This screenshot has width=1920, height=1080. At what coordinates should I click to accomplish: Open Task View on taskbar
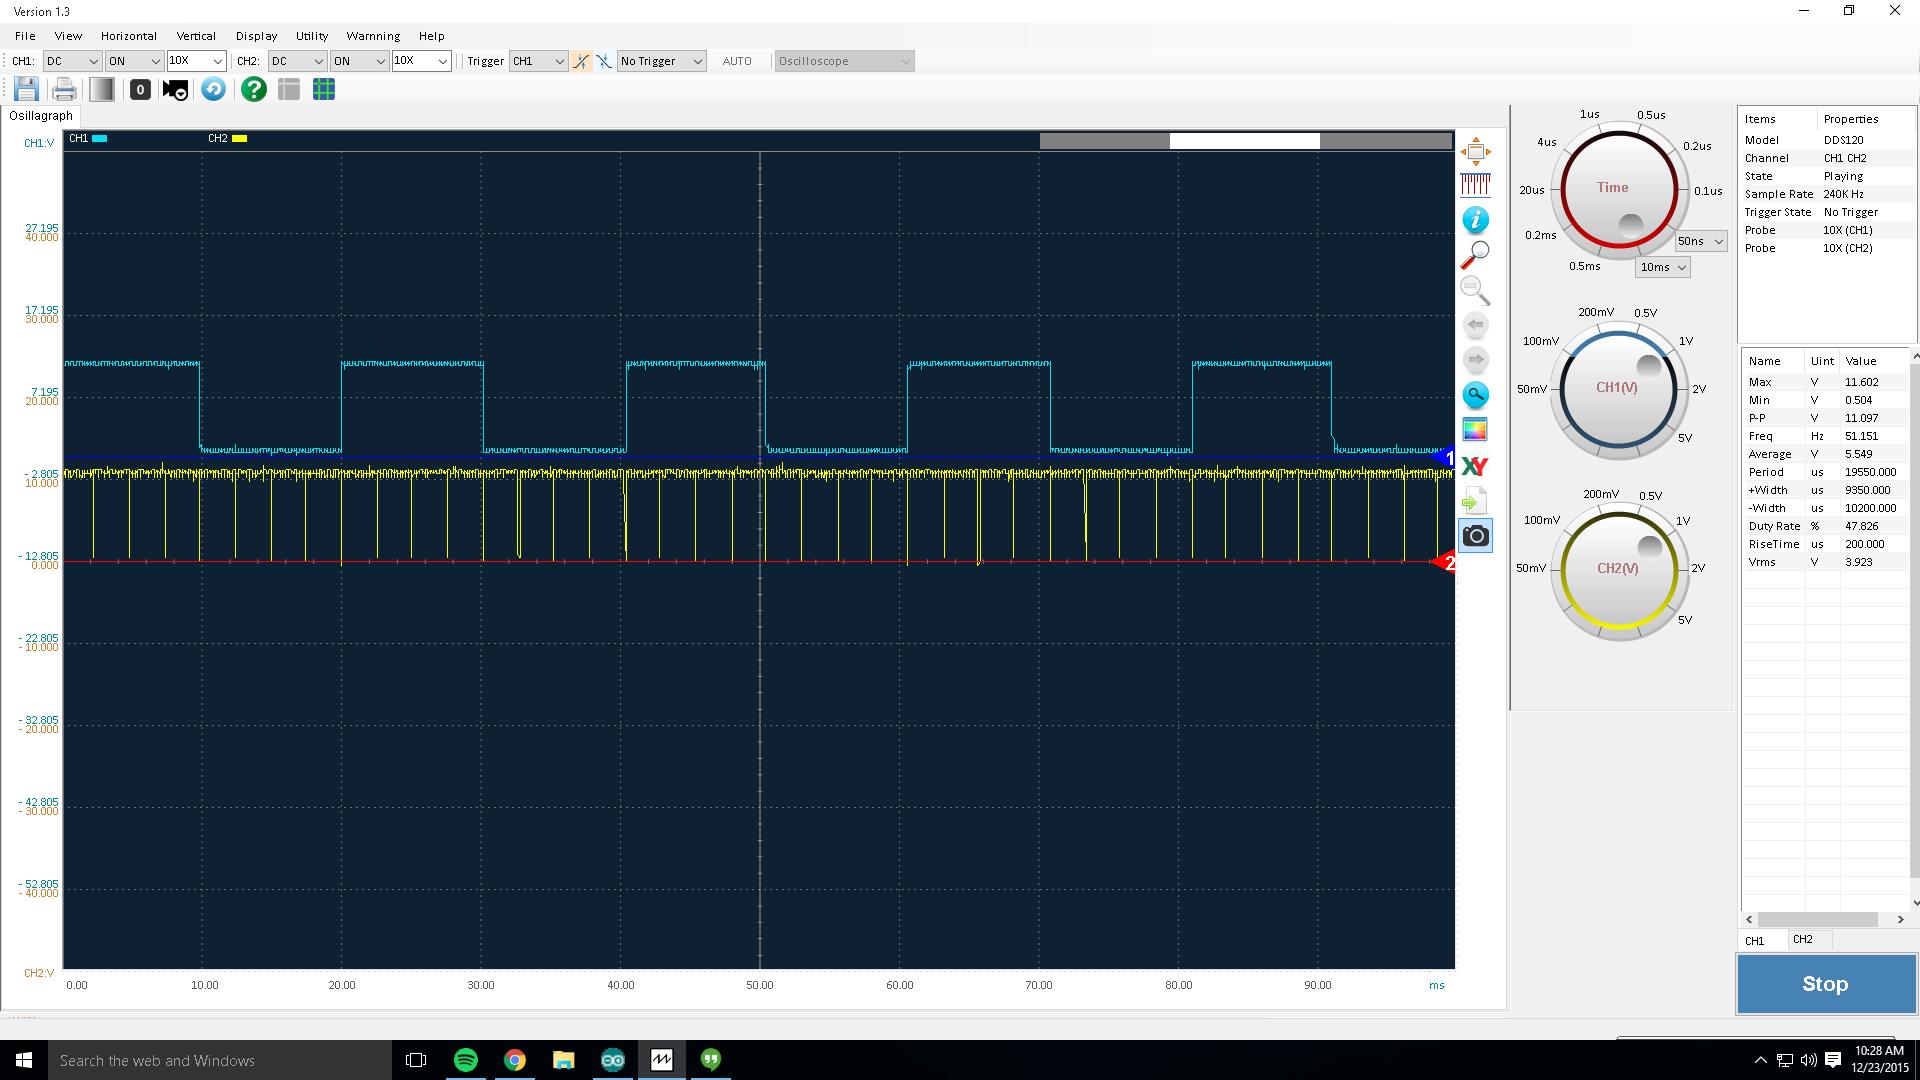[416, 1060]
